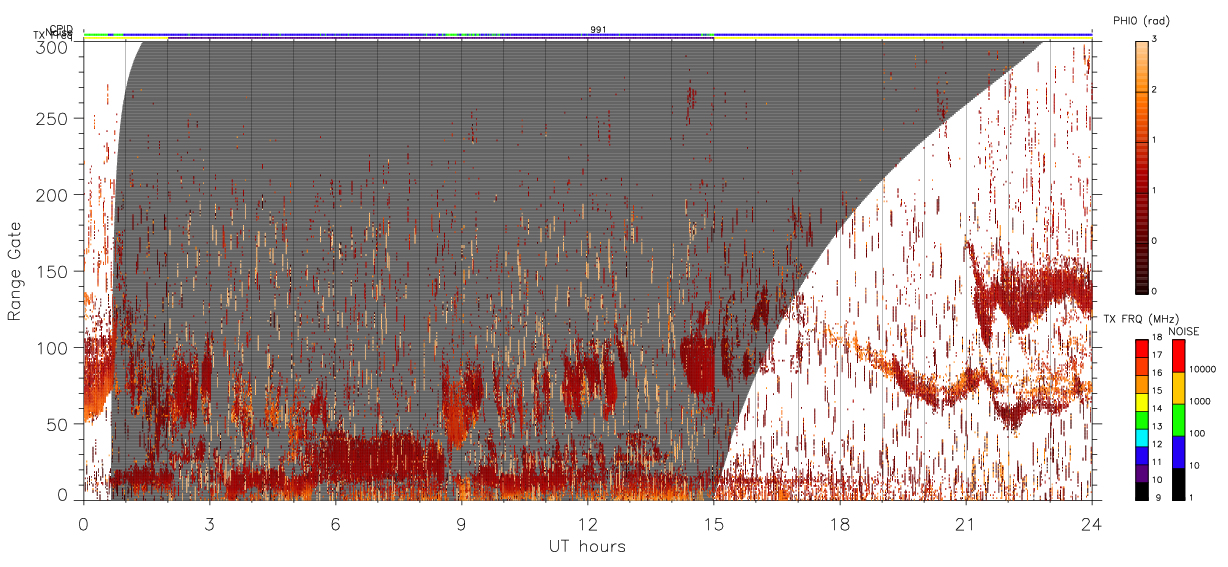Click the red NOISE swatch above 10000
Screen dimensions: 1228x567
1179,356
